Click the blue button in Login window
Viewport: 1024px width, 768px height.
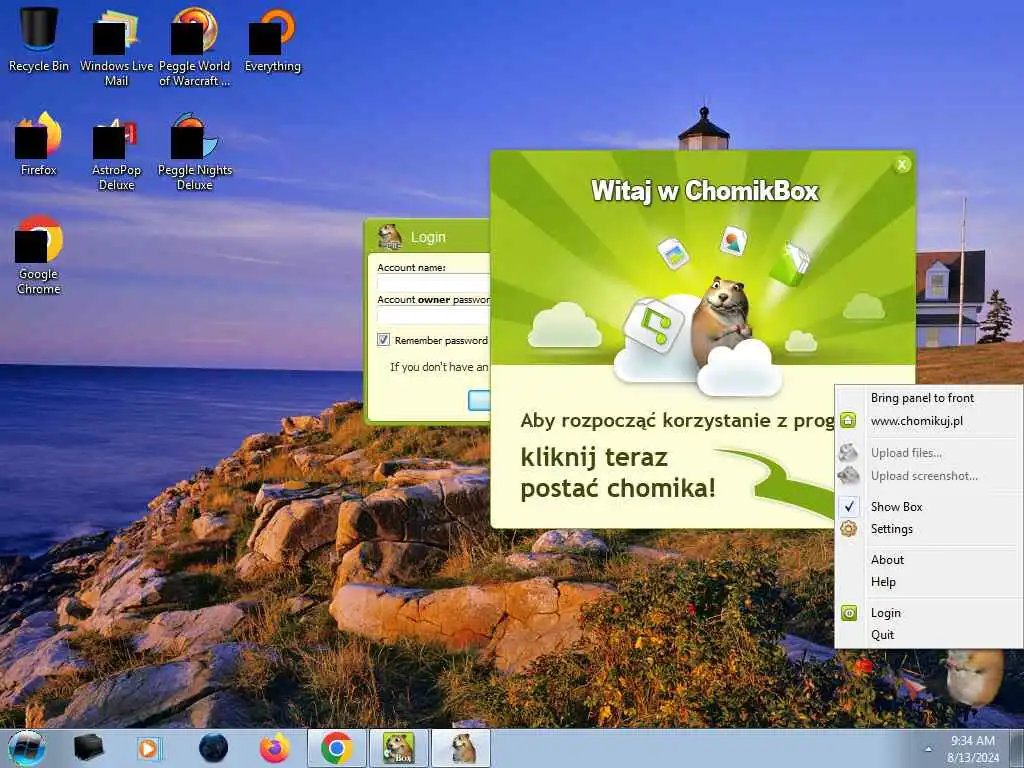coord(479,400)
